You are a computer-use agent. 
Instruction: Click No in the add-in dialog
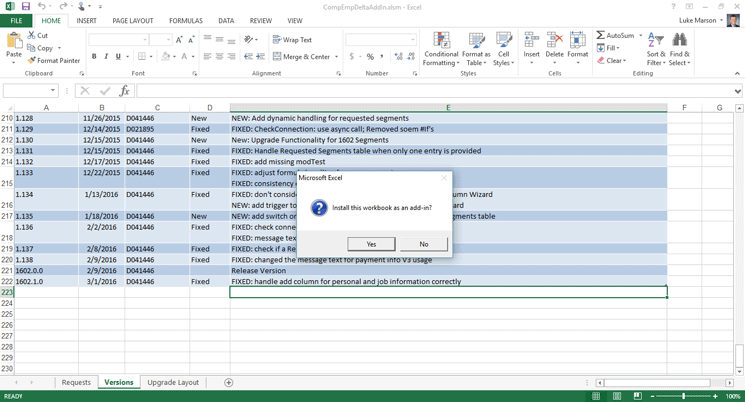[424, 244]
